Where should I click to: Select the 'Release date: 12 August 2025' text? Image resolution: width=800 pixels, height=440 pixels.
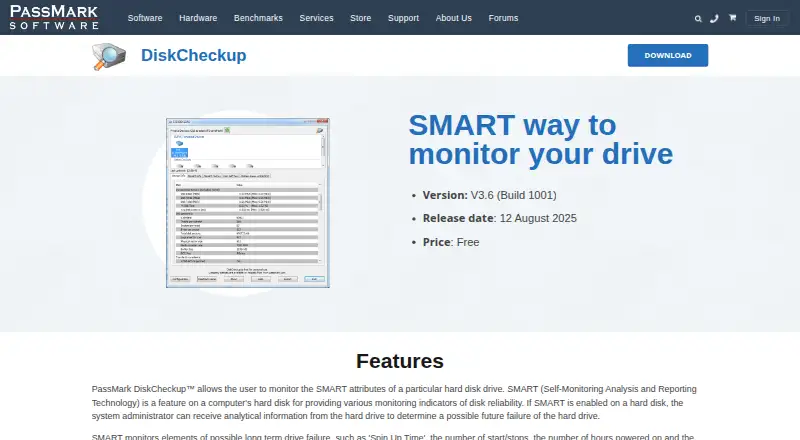pos(499,218)
